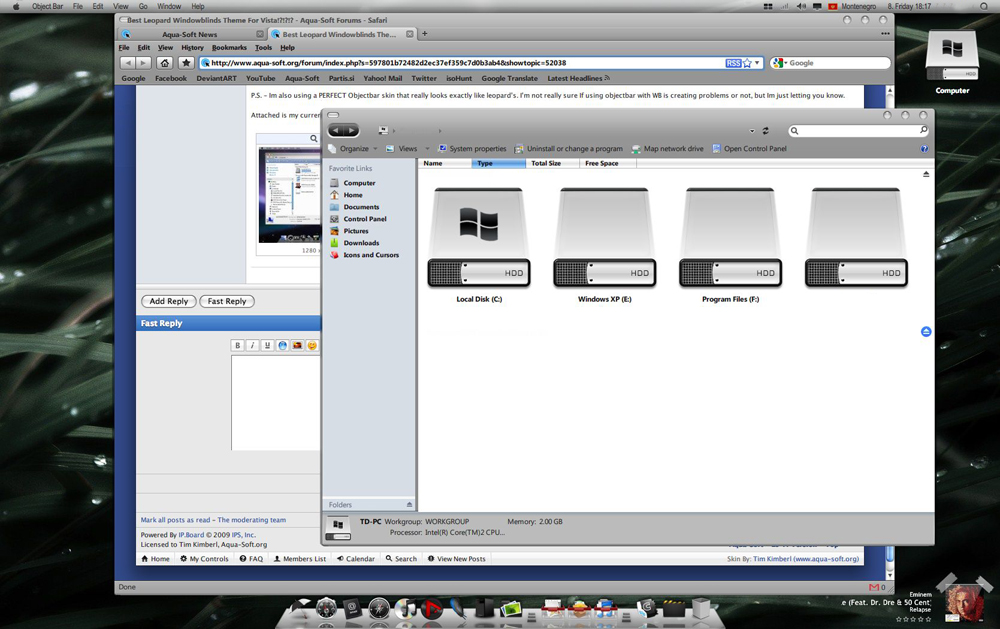Expand the Organize dropdown

coord(353,149)
